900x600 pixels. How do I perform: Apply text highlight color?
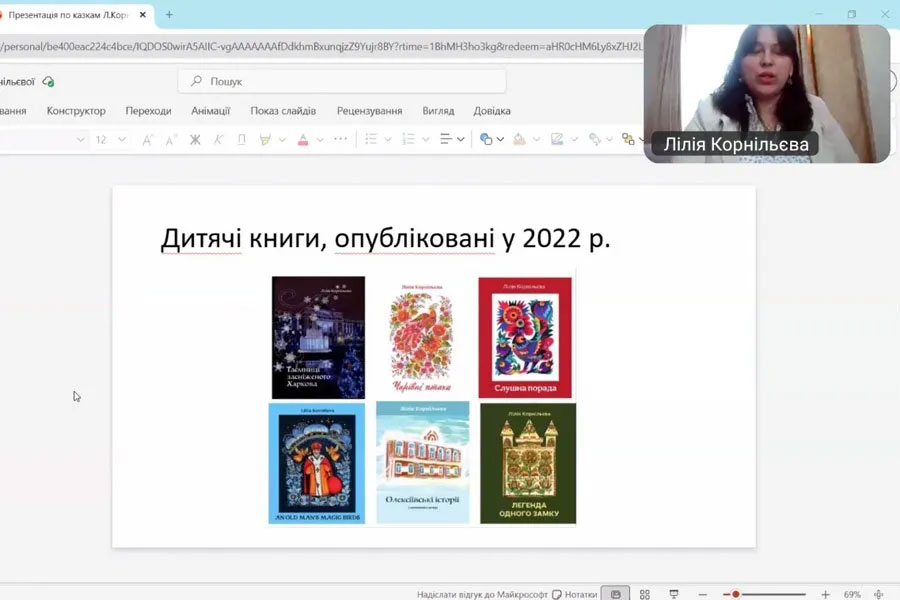click(x=265, y=140)
